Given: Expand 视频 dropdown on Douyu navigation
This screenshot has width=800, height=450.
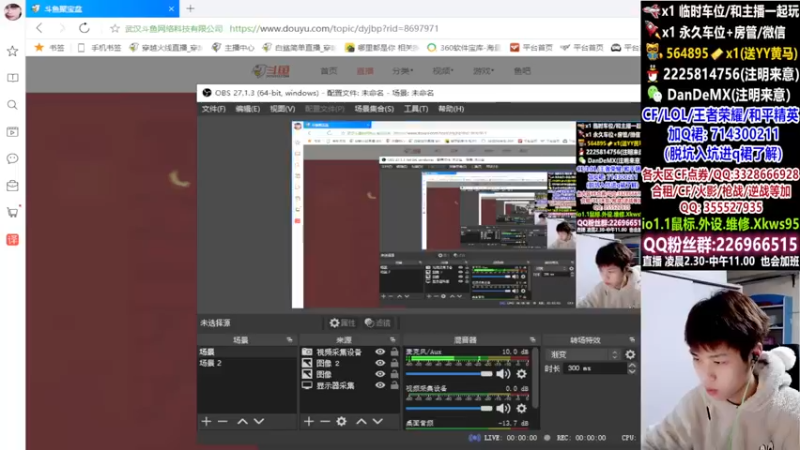Looking at the screenshot, I should pyautogui.click(x=443, y=71).
